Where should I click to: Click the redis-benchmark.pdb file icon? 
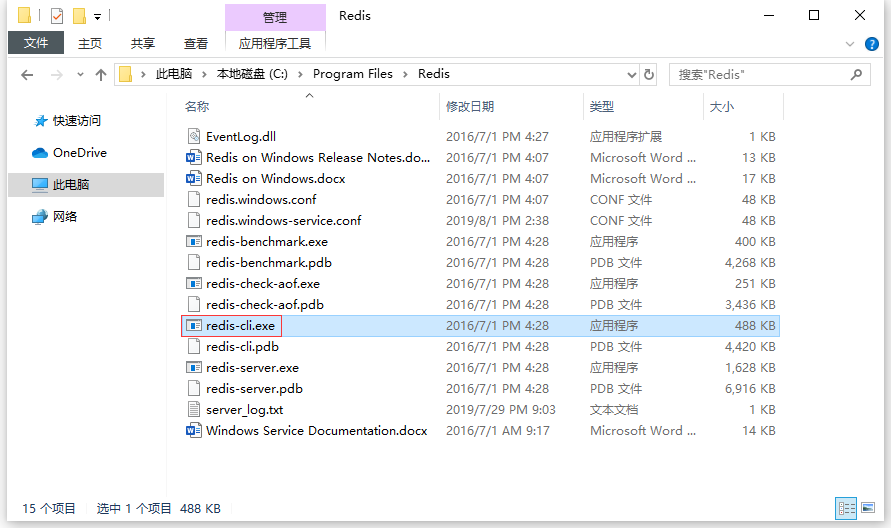pyautogui.click(x=194, y=263)
